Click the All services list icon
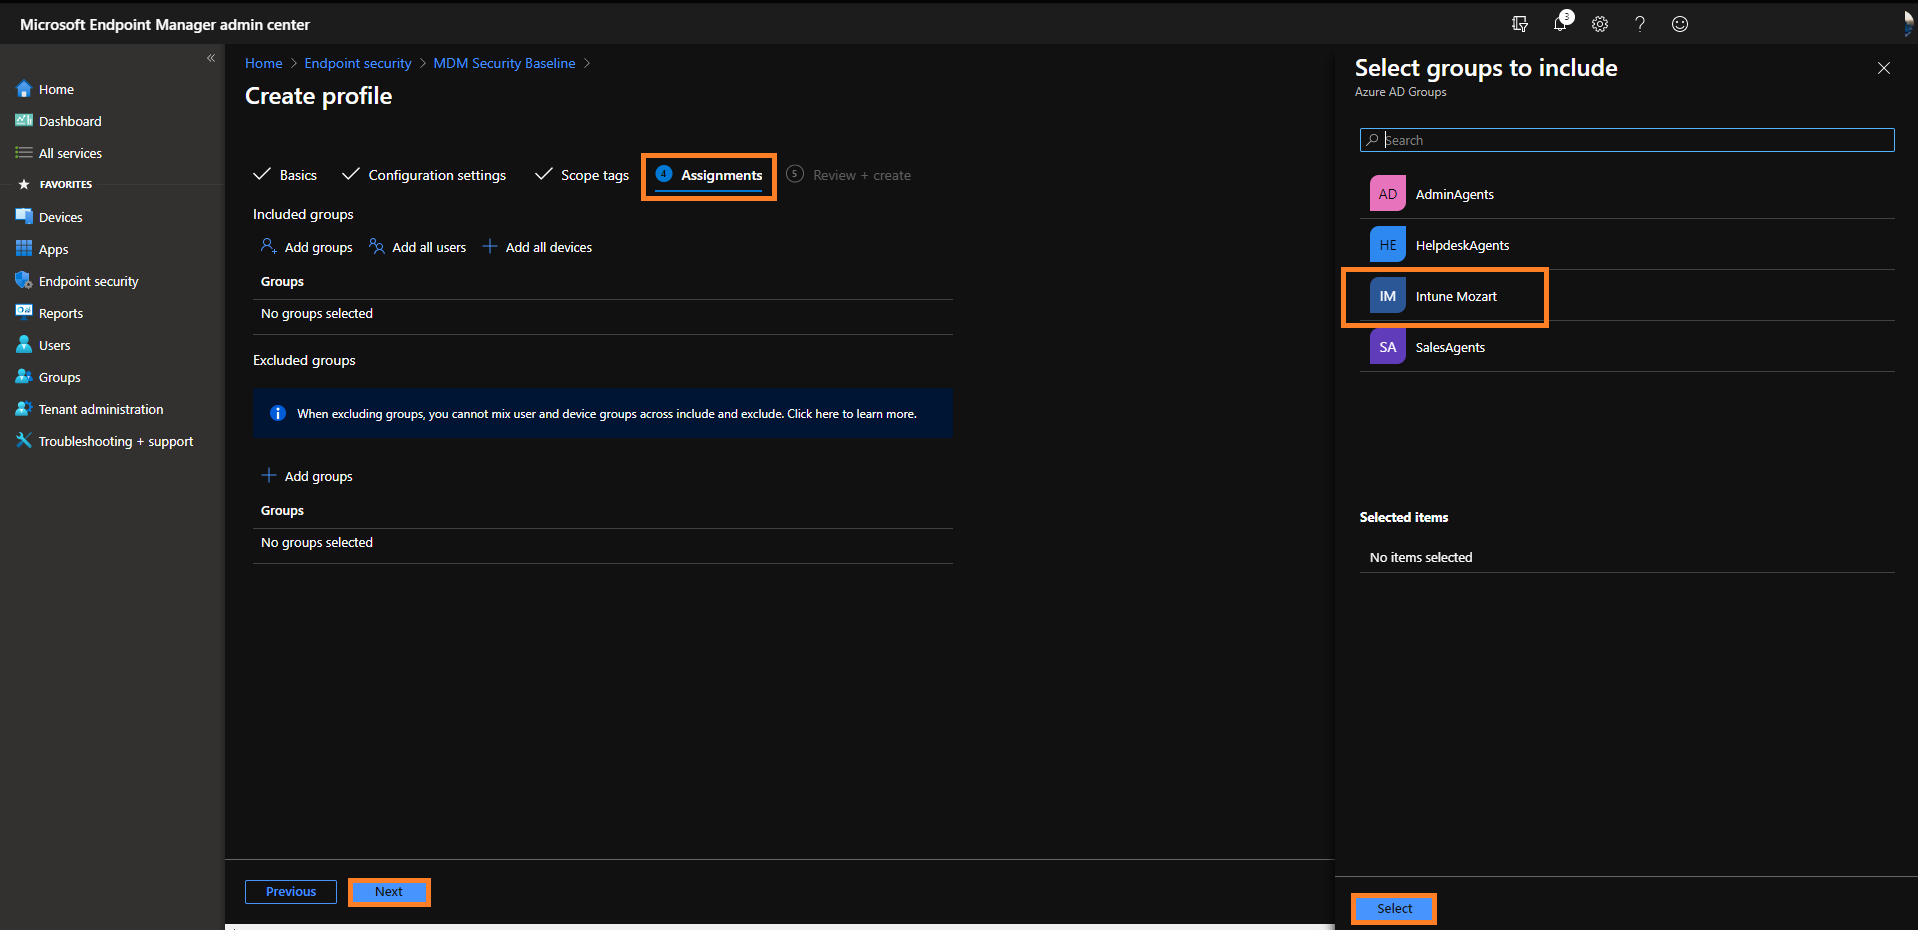The height and width of the screenshot is (930, 1918). [24, 153]
